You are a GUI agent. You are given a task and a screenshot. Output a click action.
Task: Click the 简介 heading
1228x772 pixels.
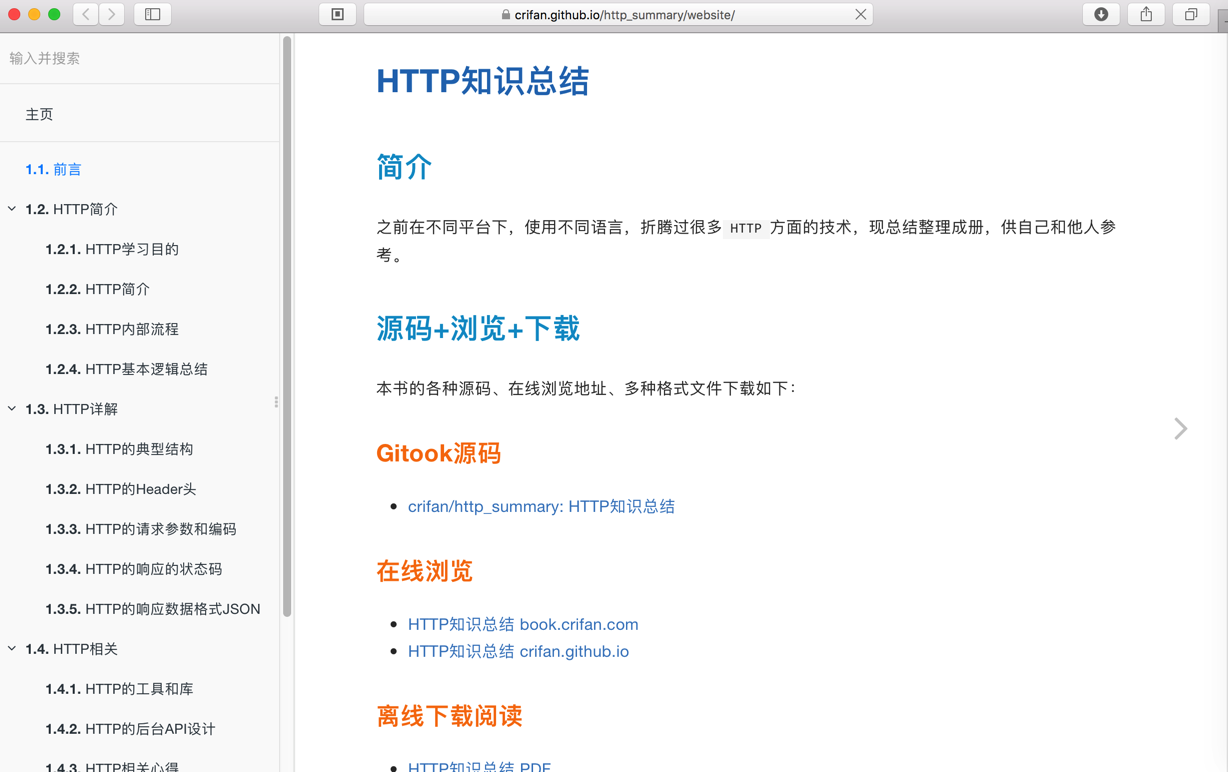pyautogui.click(x=404, y=167)
